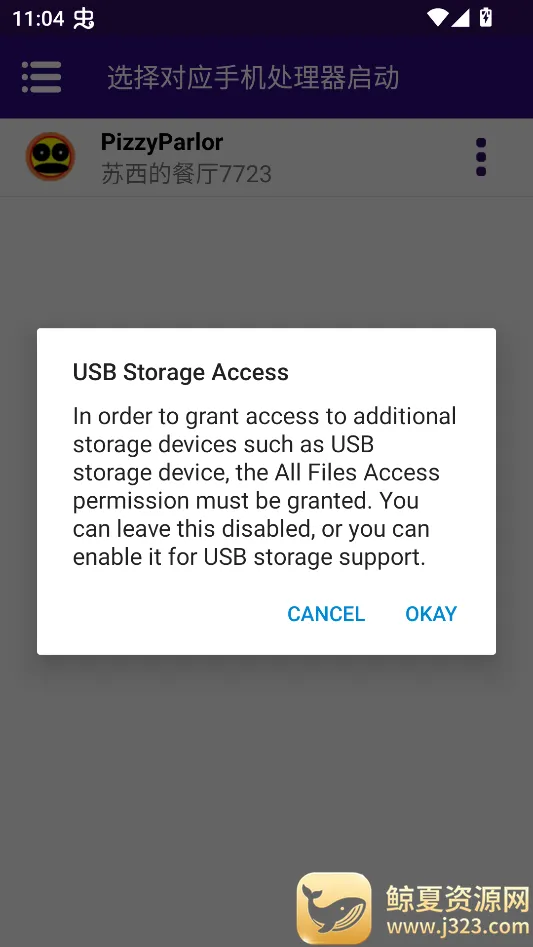
Task: Open the www.j323.com watermark link
Action: pyautogui.click(x=458, y=926)
